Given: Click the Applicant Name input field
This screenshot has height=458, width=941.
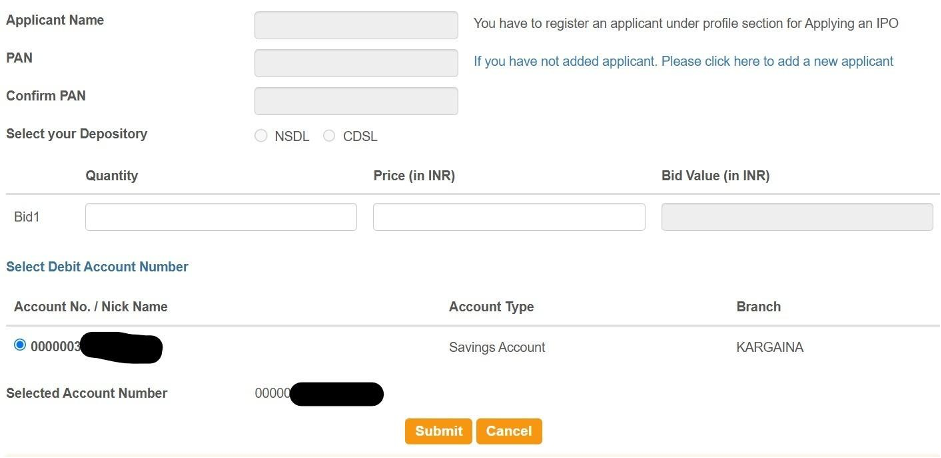Looking at the screenshot, I should click(x=356, y=25).
